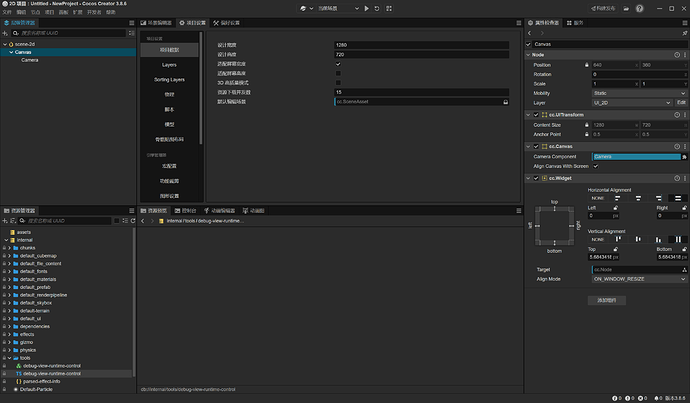Viewport: 690px width, 403px height.
Task: Click the add-node plus icon in Hierarchy
Action: pos(5,33)
